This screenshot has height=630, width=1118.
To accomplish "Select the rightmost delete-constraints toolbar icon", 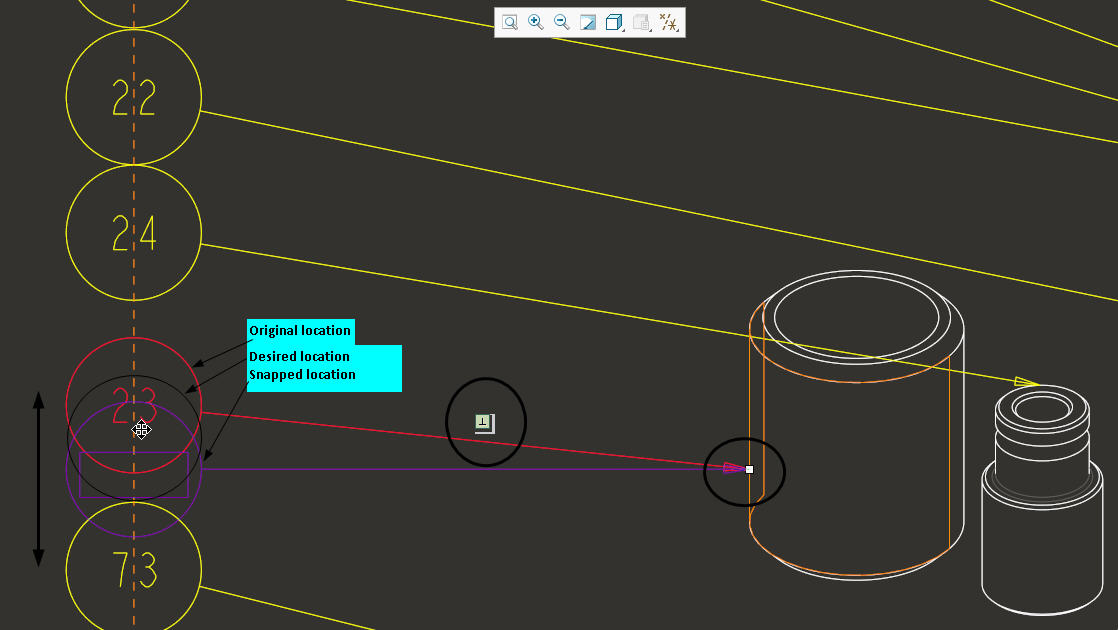I will coord(670,22).
